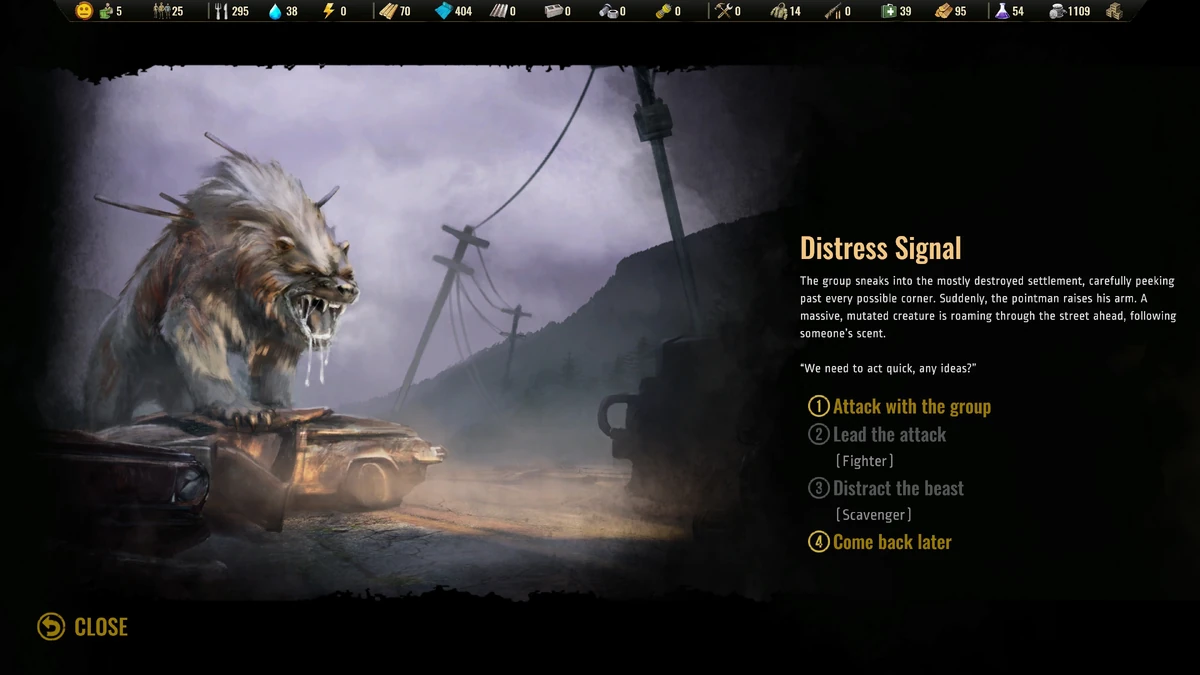The height and width of the screenshot is (675, 1200).
Task: Choose the 'Attack with the group' option
Action: click(903, 407)
